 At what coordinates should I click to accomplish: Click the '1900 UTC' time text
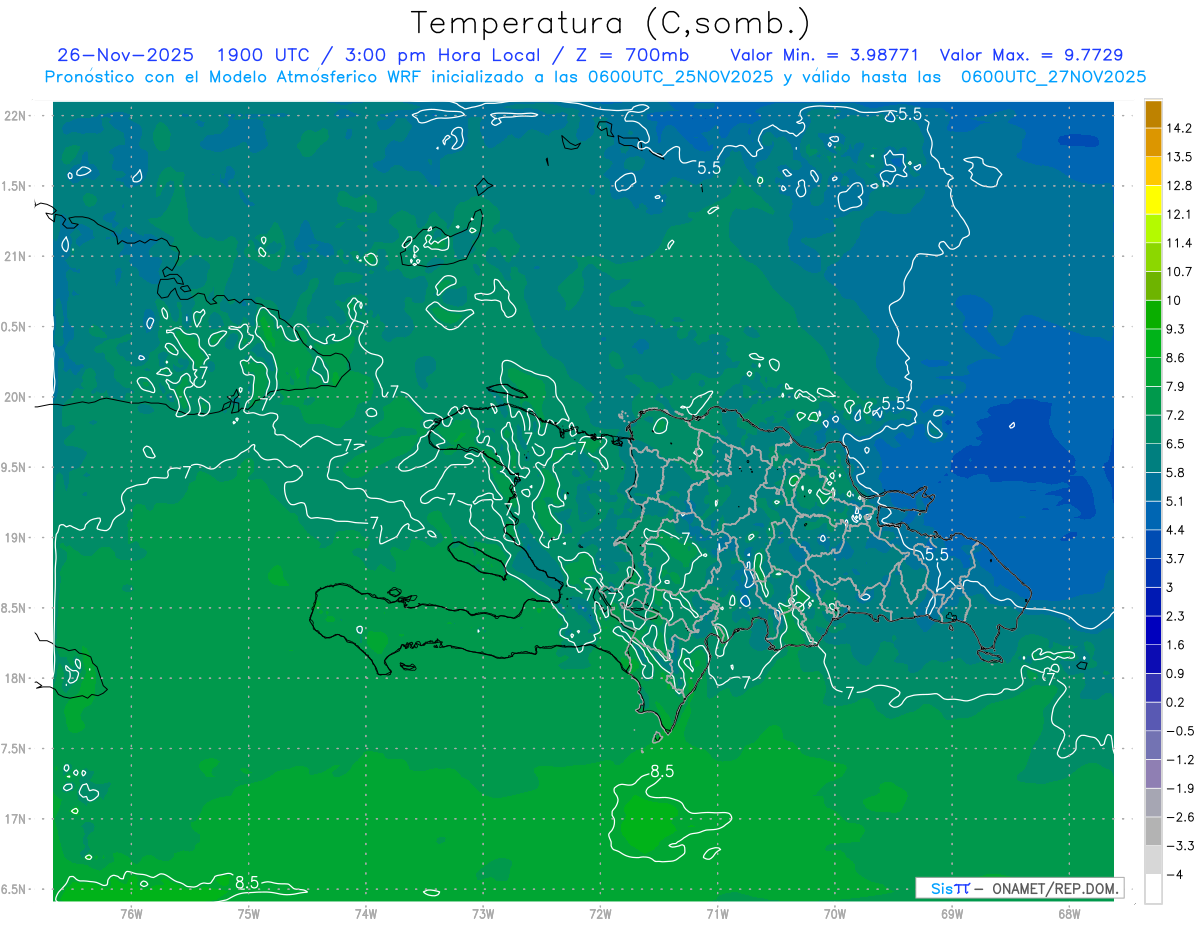click(263, 54)
